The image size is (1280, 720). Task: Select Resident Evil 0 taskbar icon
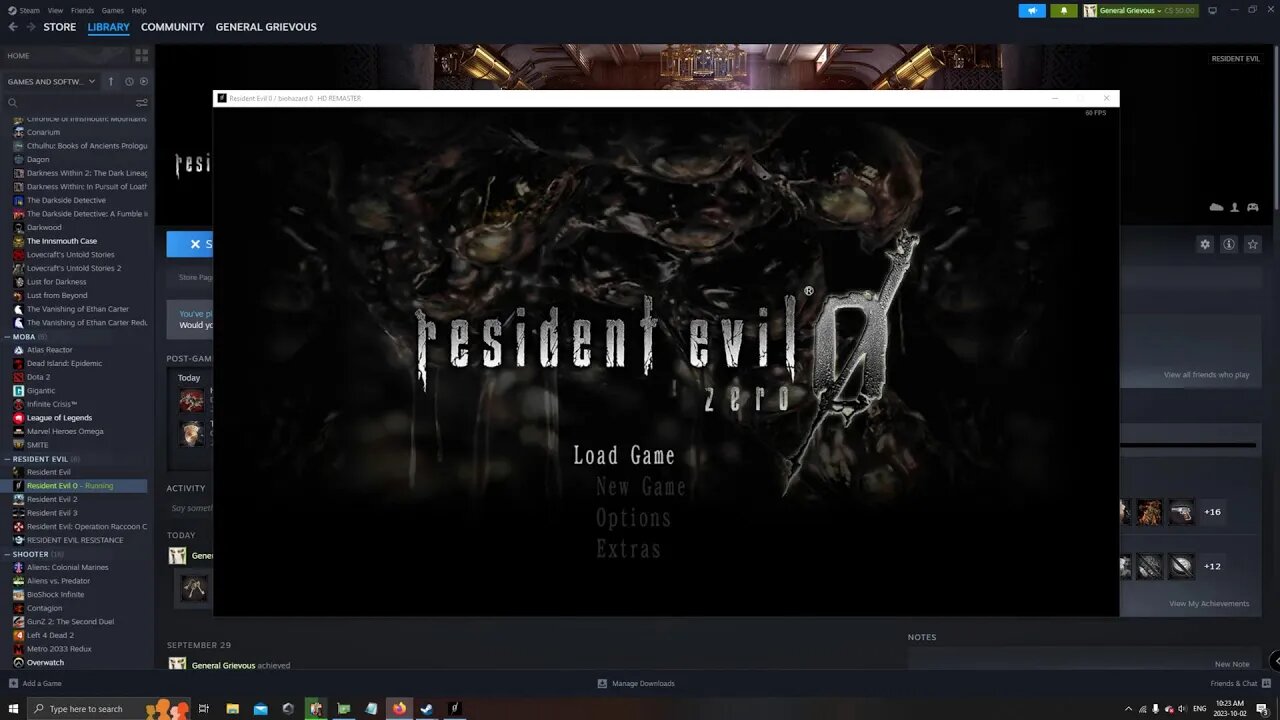click(x=455, y=708)
